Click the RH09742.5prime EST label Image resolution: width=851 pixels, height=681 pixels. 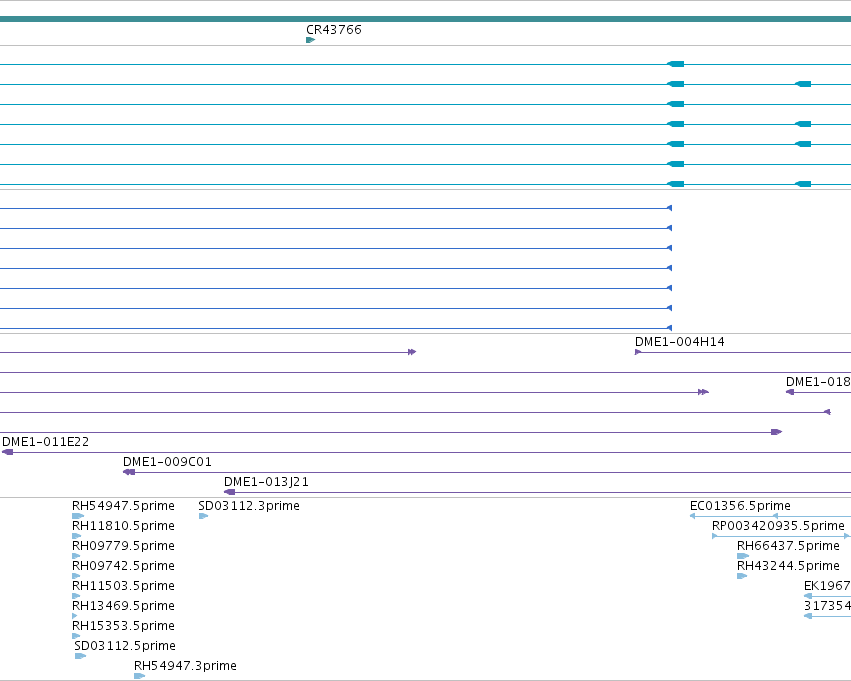(x=123, y=566)
